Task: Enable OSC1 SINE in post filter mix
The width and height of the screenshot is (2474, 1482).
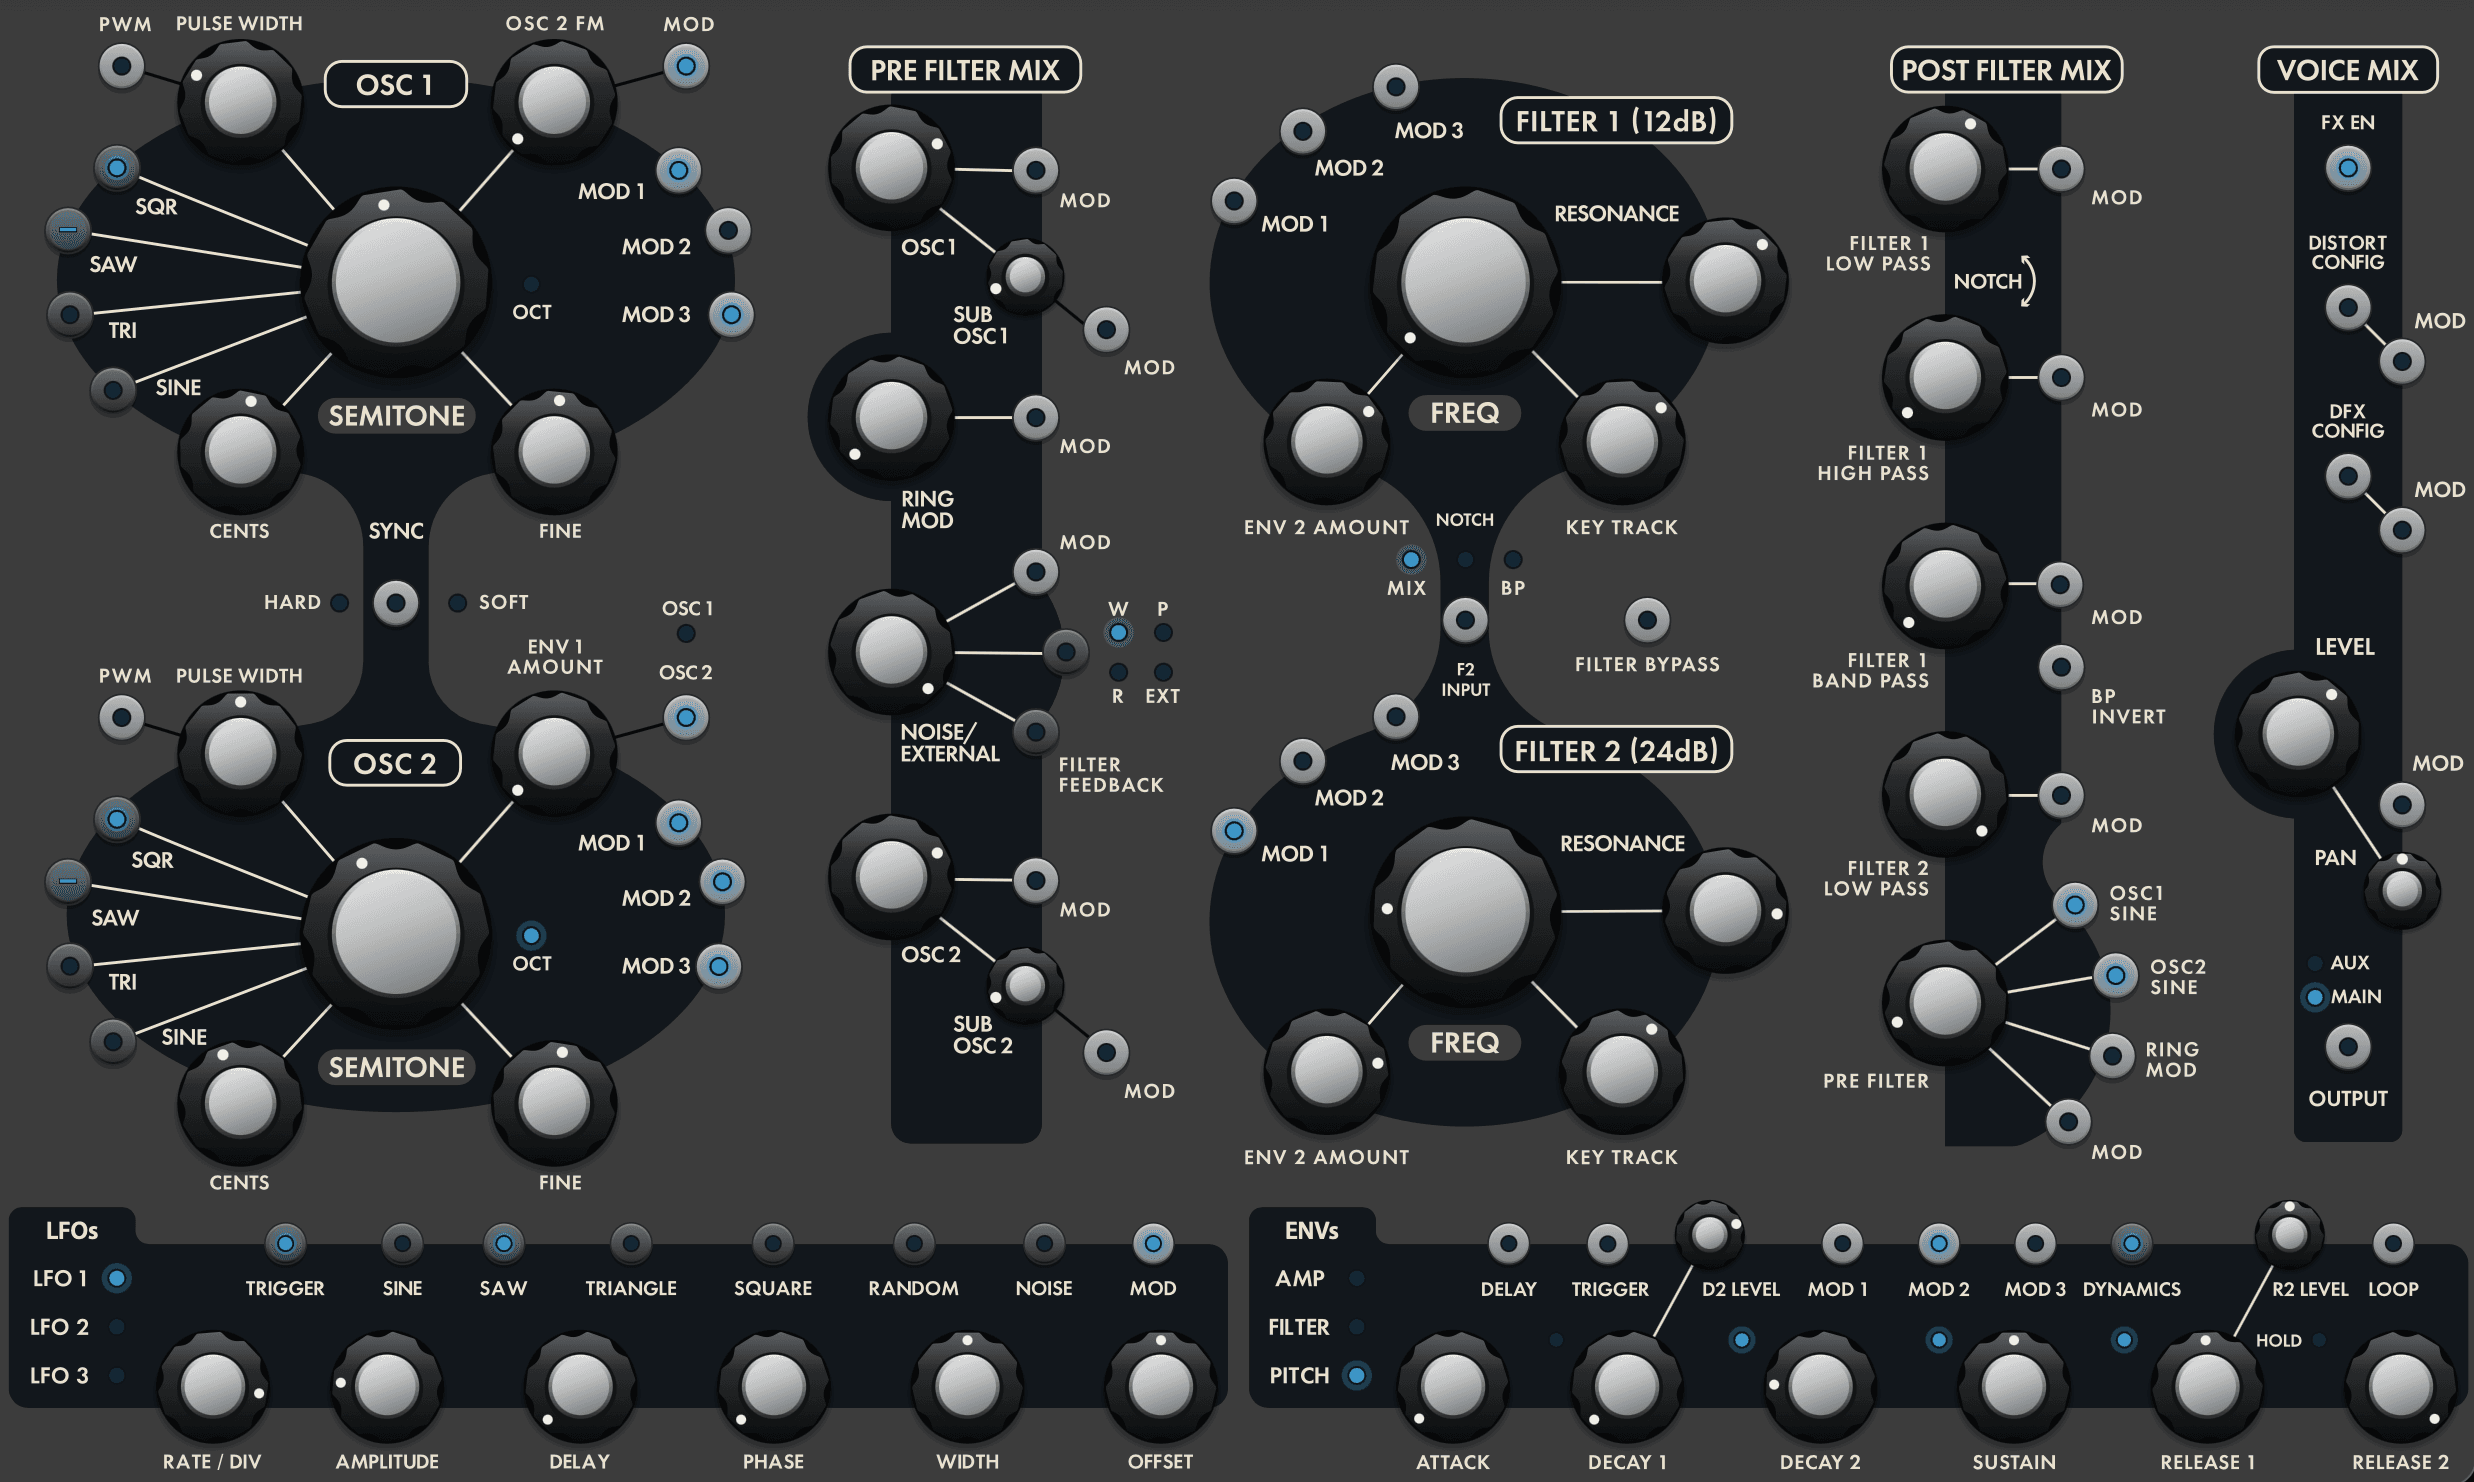Action: (x=2075, y=905)
